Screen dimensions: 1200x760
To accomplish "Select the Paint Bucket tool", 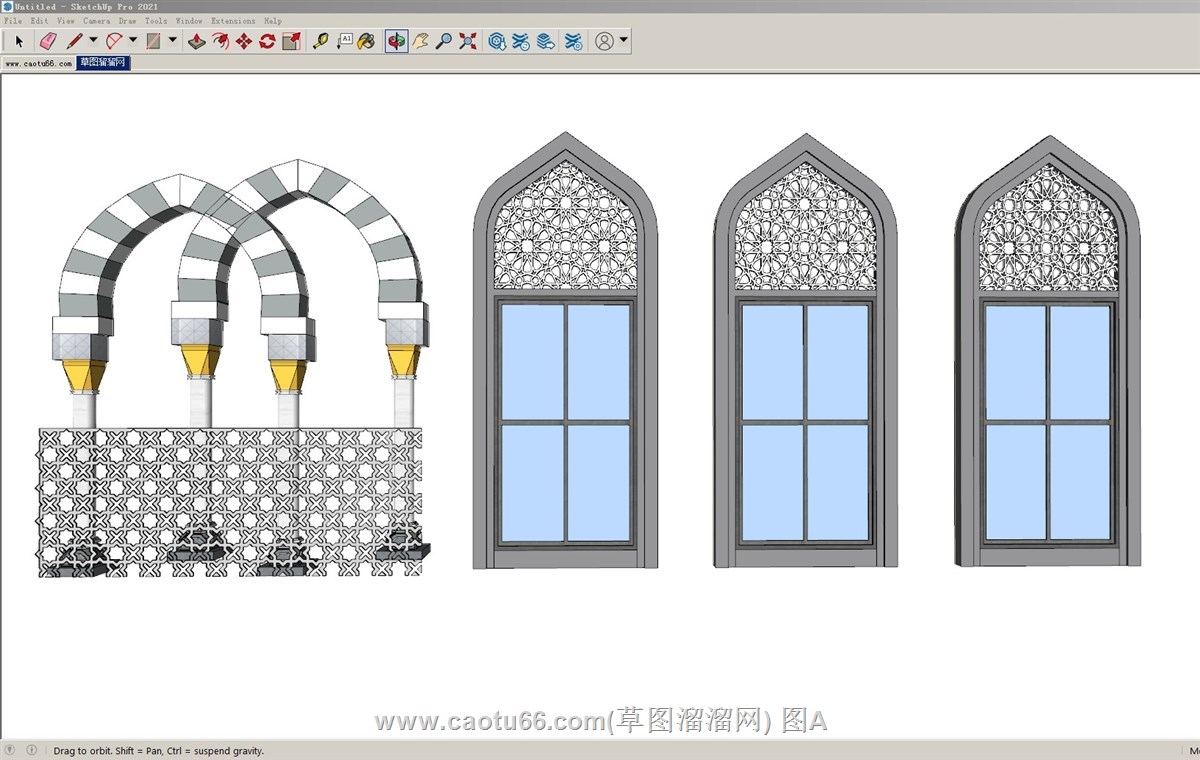I will (x=367, y=41).
